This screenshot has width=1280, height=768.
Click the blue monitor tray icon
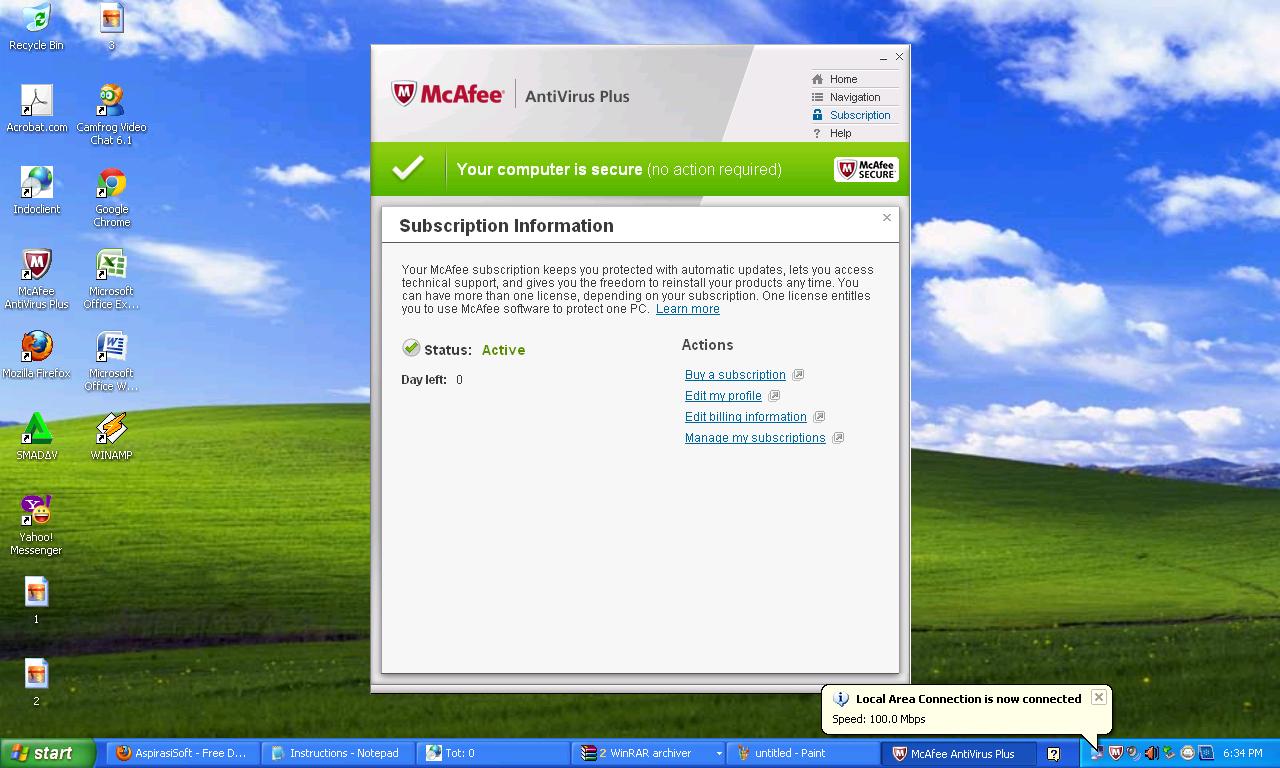(1205, 753)
